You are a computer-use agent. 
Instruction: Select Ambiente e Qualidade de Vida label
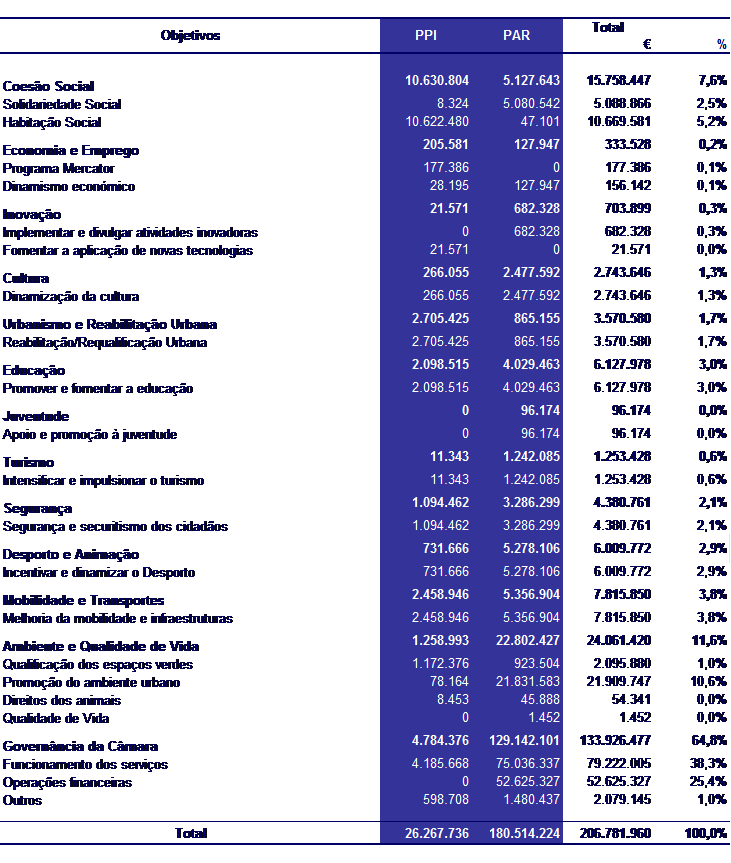coord(101,647)
